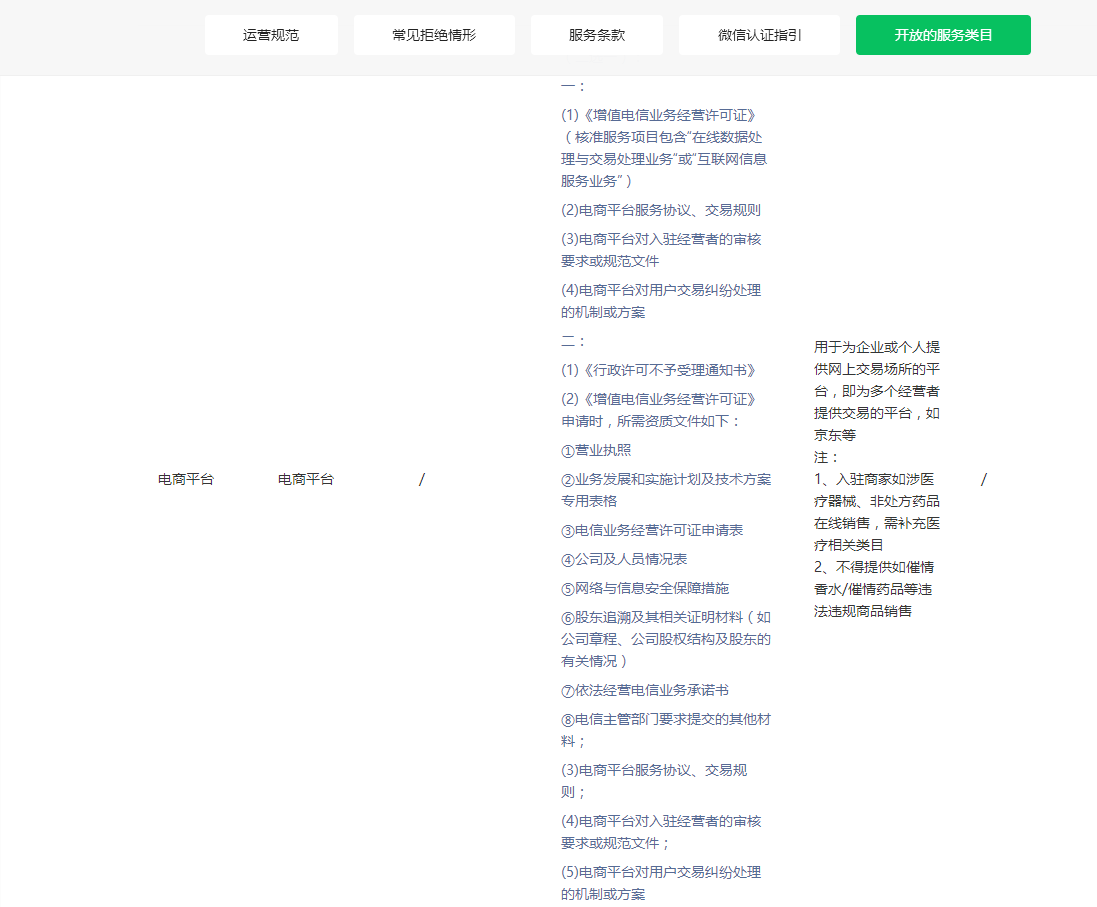Click the second-column 电商平台 cell

(306, 479)
